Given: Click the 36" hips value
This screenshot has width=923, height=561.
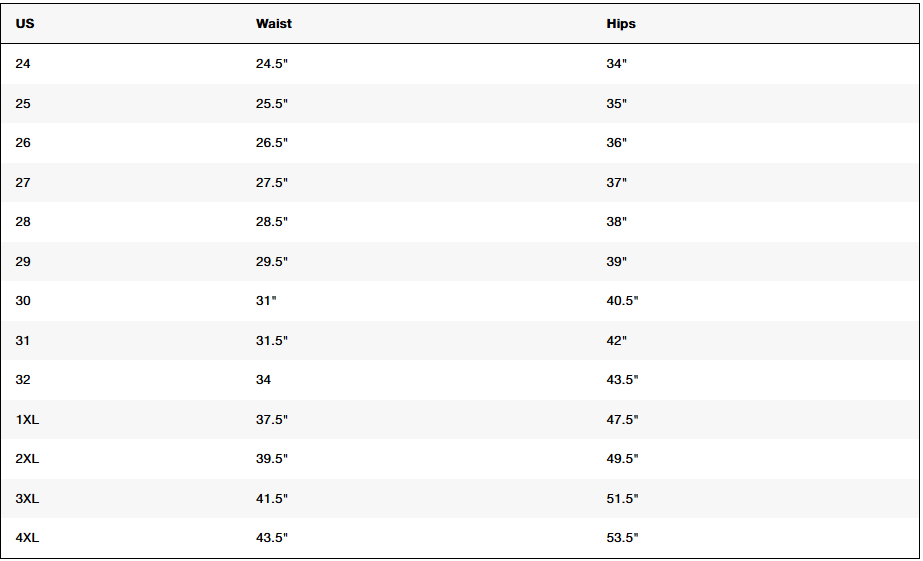Looking at the screenshot, I should pyautogui.click(x=616, y=143).
